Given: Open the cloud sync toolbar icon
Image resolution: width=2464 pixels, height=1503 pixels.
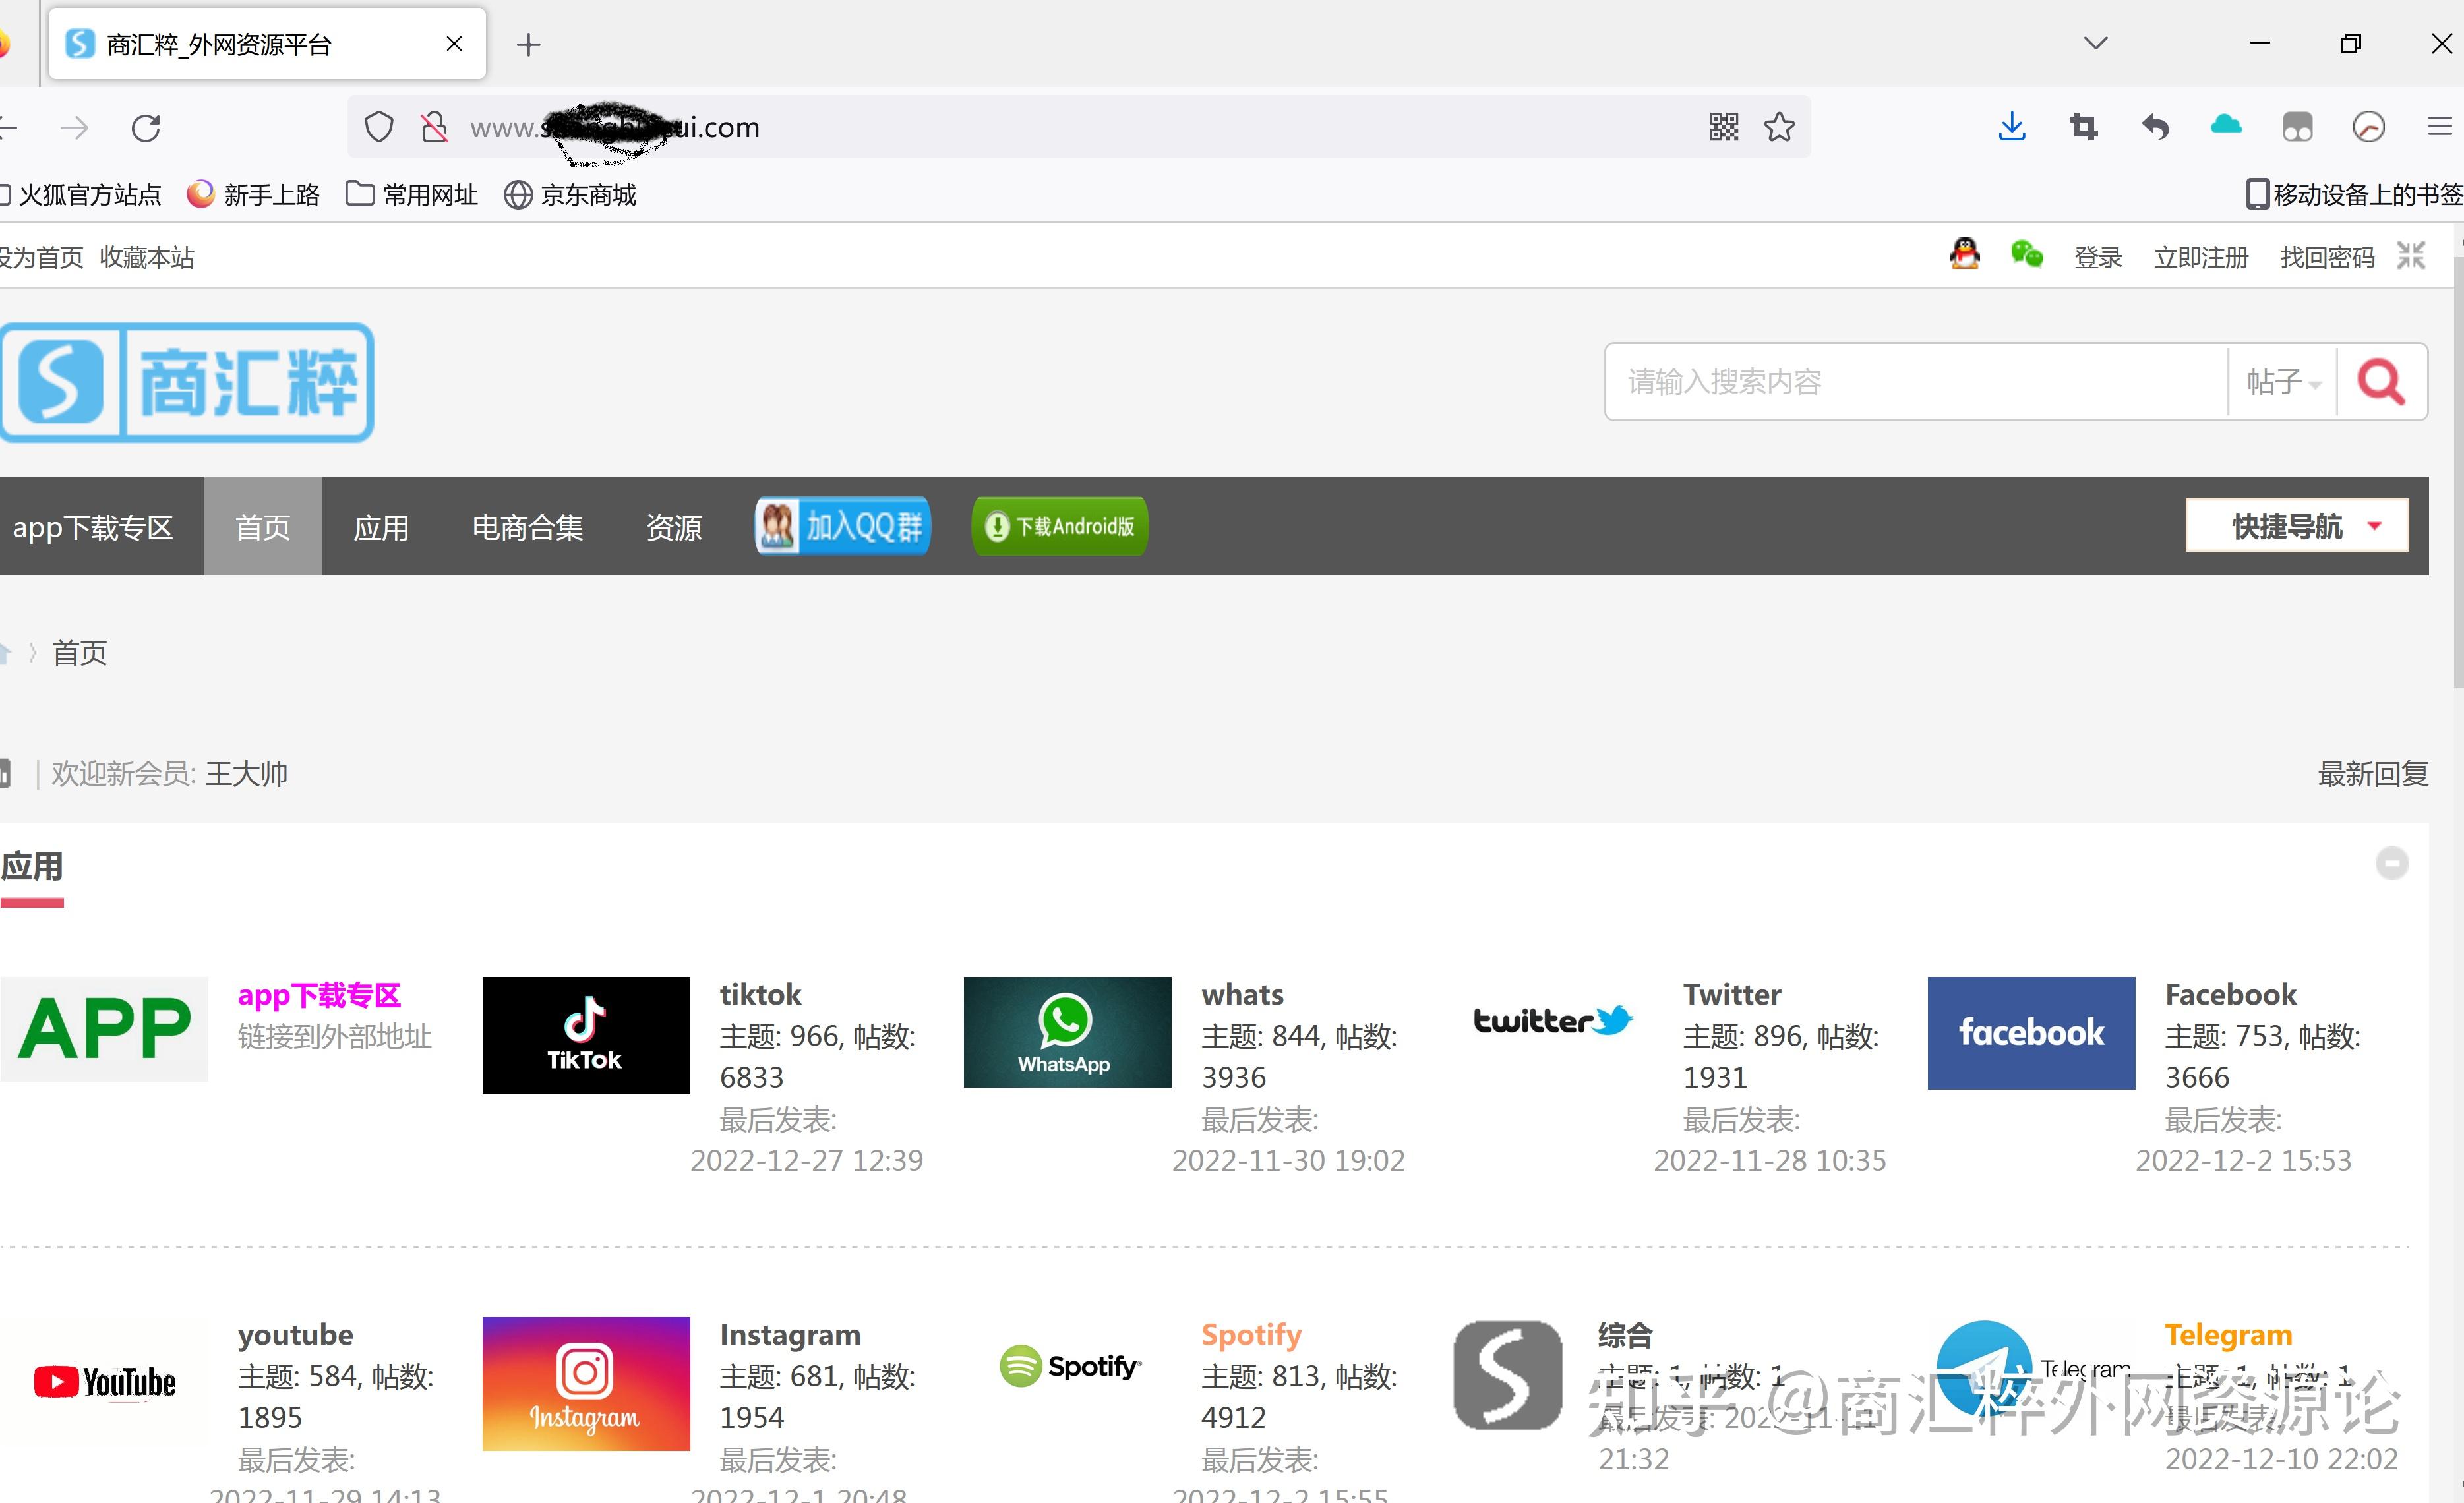Looking at the screenshot, I should (2226, 125).
